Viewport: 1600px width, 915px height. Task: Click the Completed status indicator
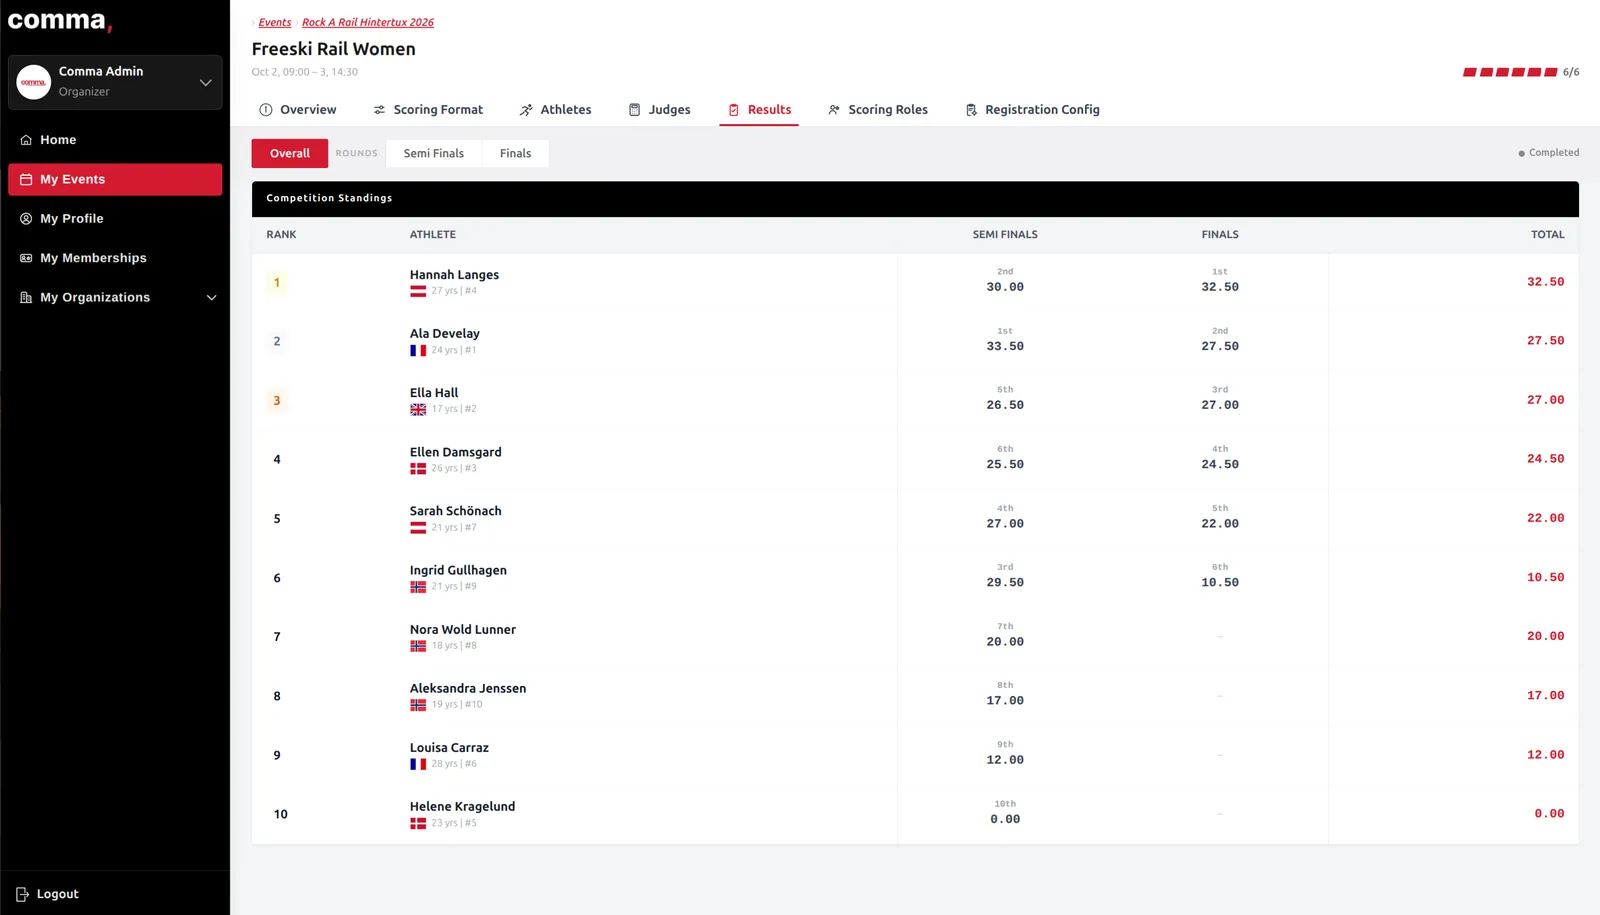click(x=1549, y=153)
